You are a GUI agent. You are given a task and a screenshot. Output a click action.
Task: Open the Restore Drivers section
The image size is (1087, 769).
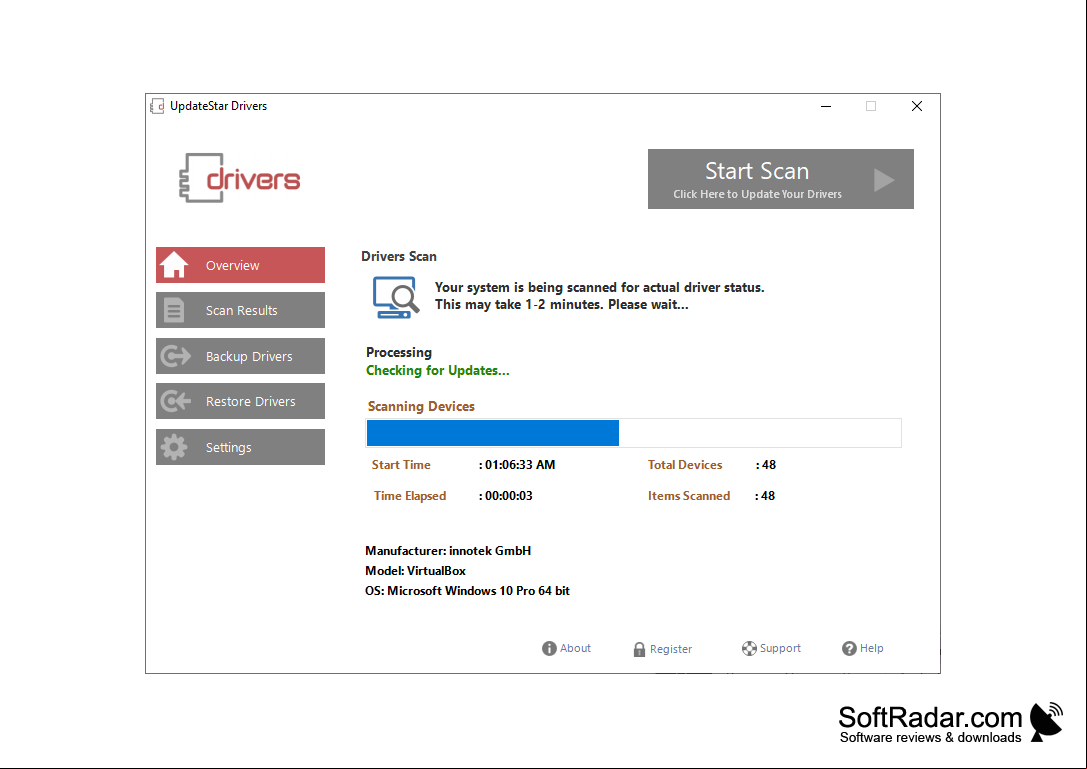(x=240, y=401)
